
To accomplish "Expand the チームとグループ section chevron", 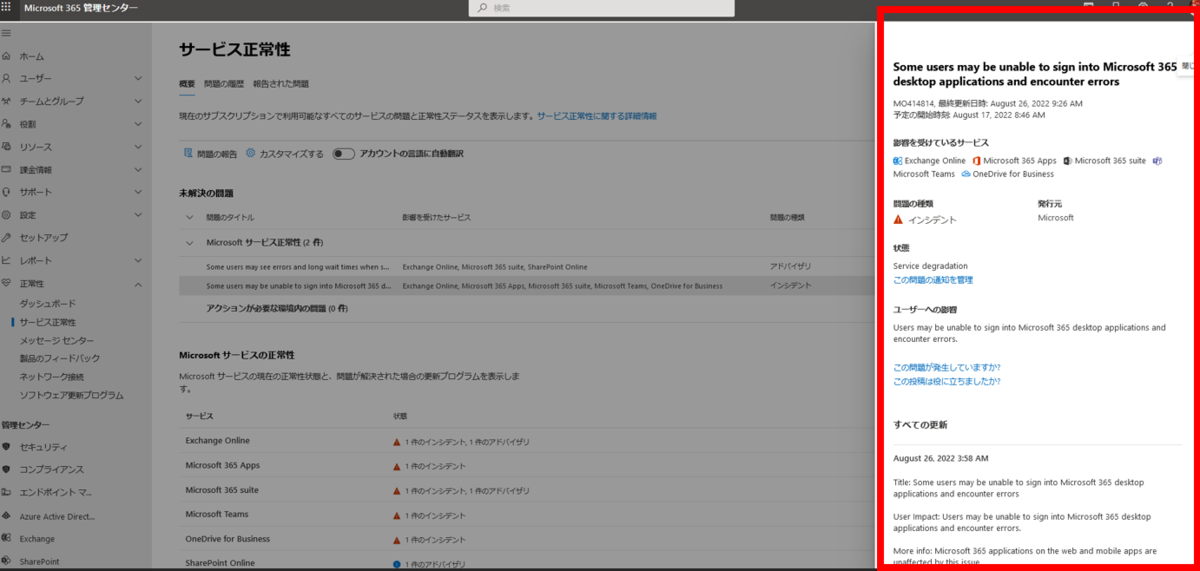I will pos(138,101).
